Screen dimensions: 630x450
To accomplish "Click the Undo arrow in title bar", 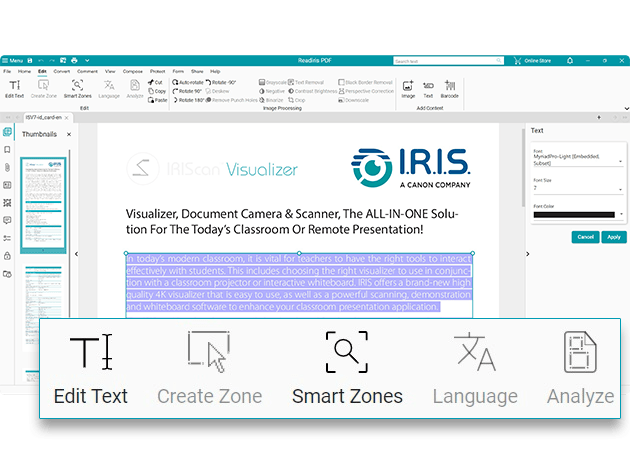I will (41, 61).
